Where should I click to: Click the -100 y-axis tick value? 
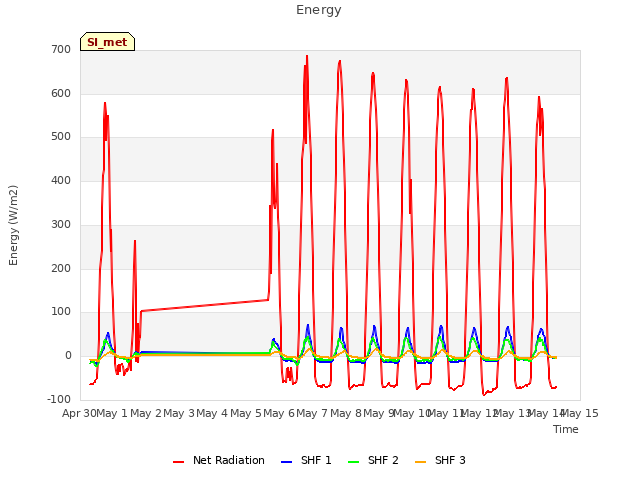[x=59, y=399]
